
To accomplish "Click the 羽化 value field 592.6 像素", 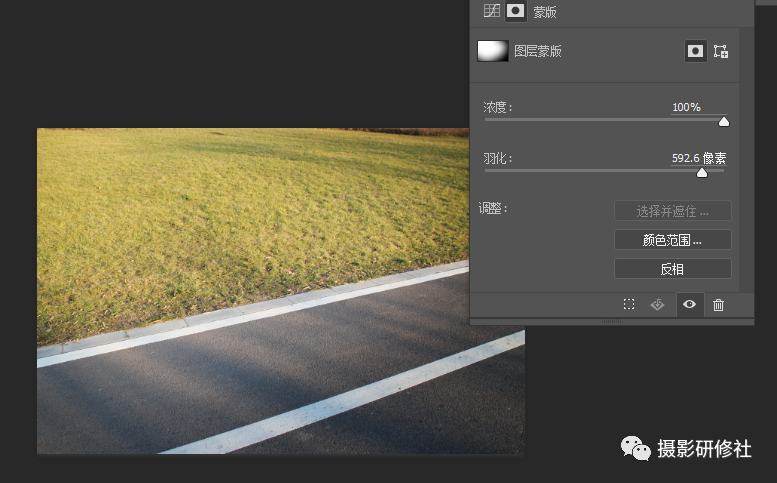I will pos(699,158).
